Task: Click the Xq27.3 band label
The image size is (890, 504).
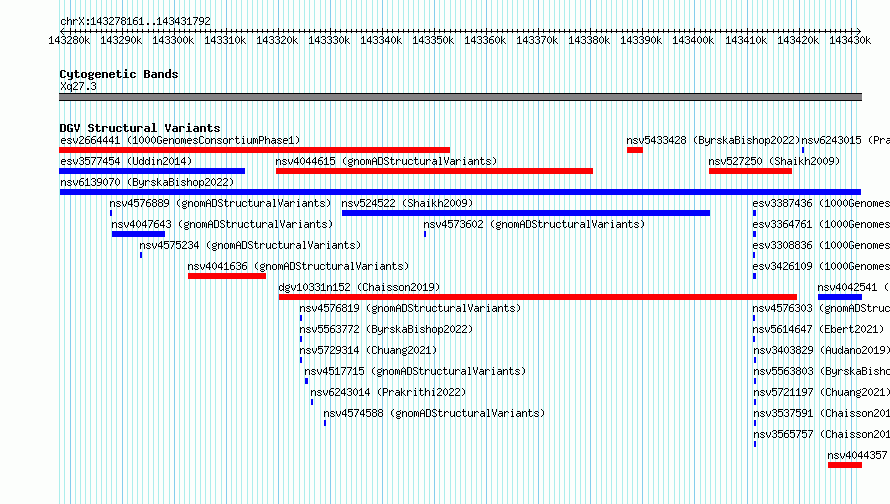Action: [78, 86]
